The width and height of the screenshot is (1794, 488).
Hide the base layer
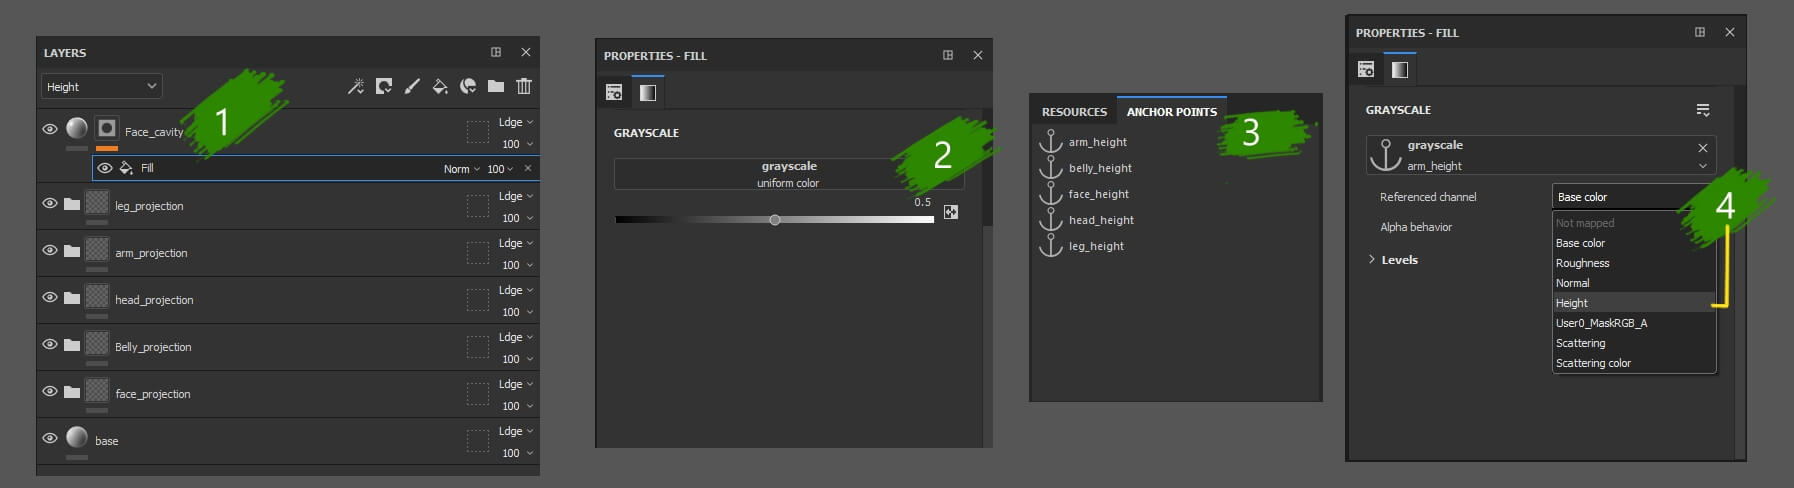(50, 439)
